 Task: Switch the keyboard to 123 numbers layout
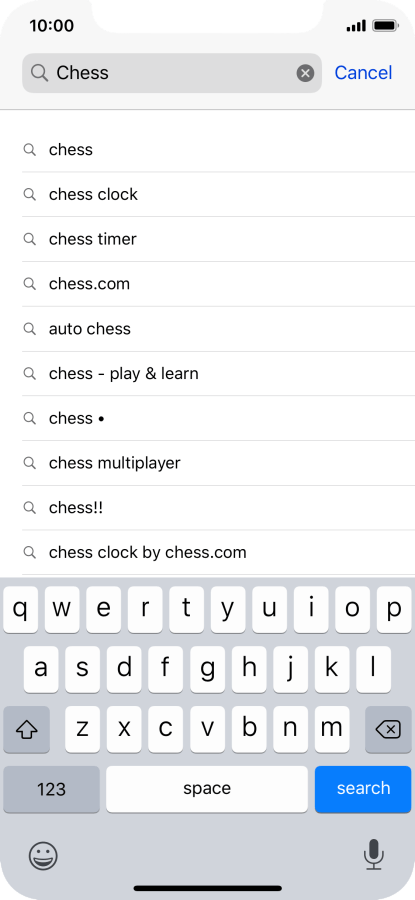pos(52,789)
